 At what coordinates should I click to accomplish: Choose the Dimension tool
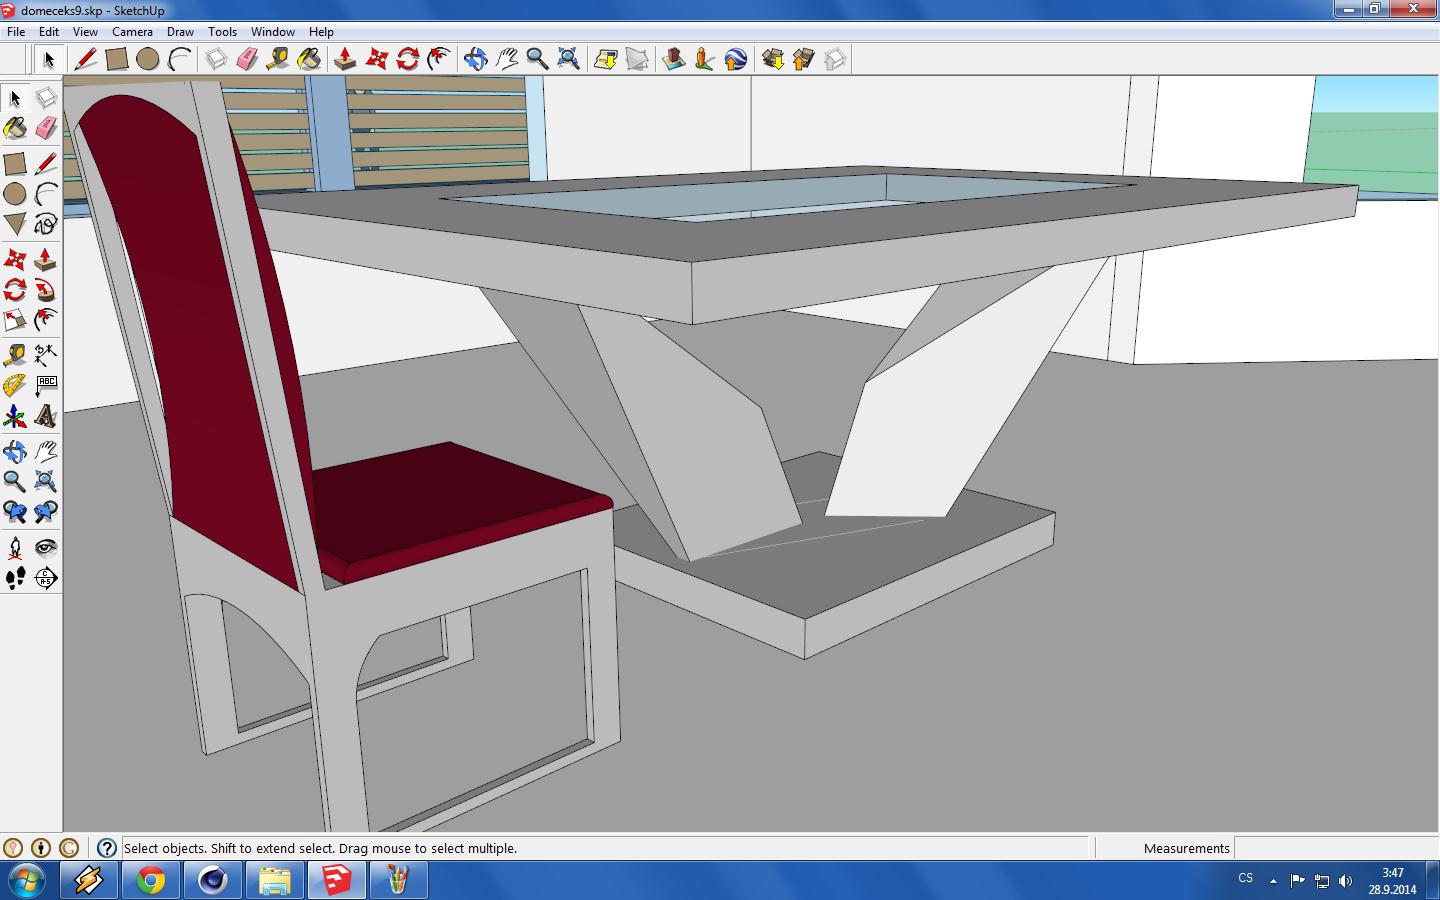pyautogui.click(x=46, y=354)
